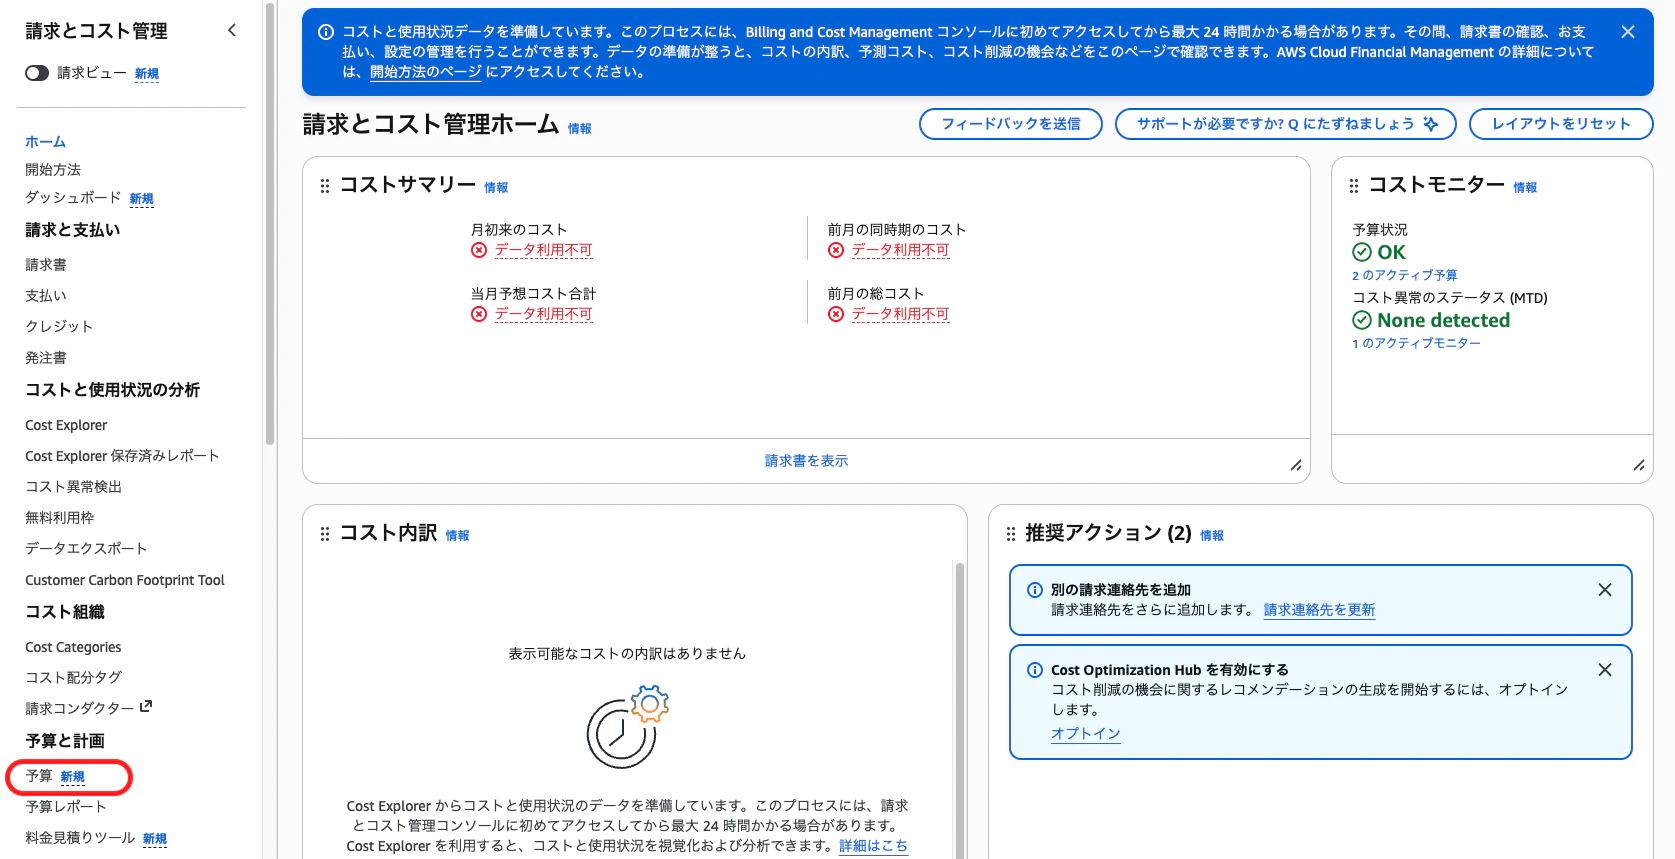This screenshot has width=1675, height=859.
Task: Open 無料利用枠 in sidebar
Action: click(x=60, y=518)
